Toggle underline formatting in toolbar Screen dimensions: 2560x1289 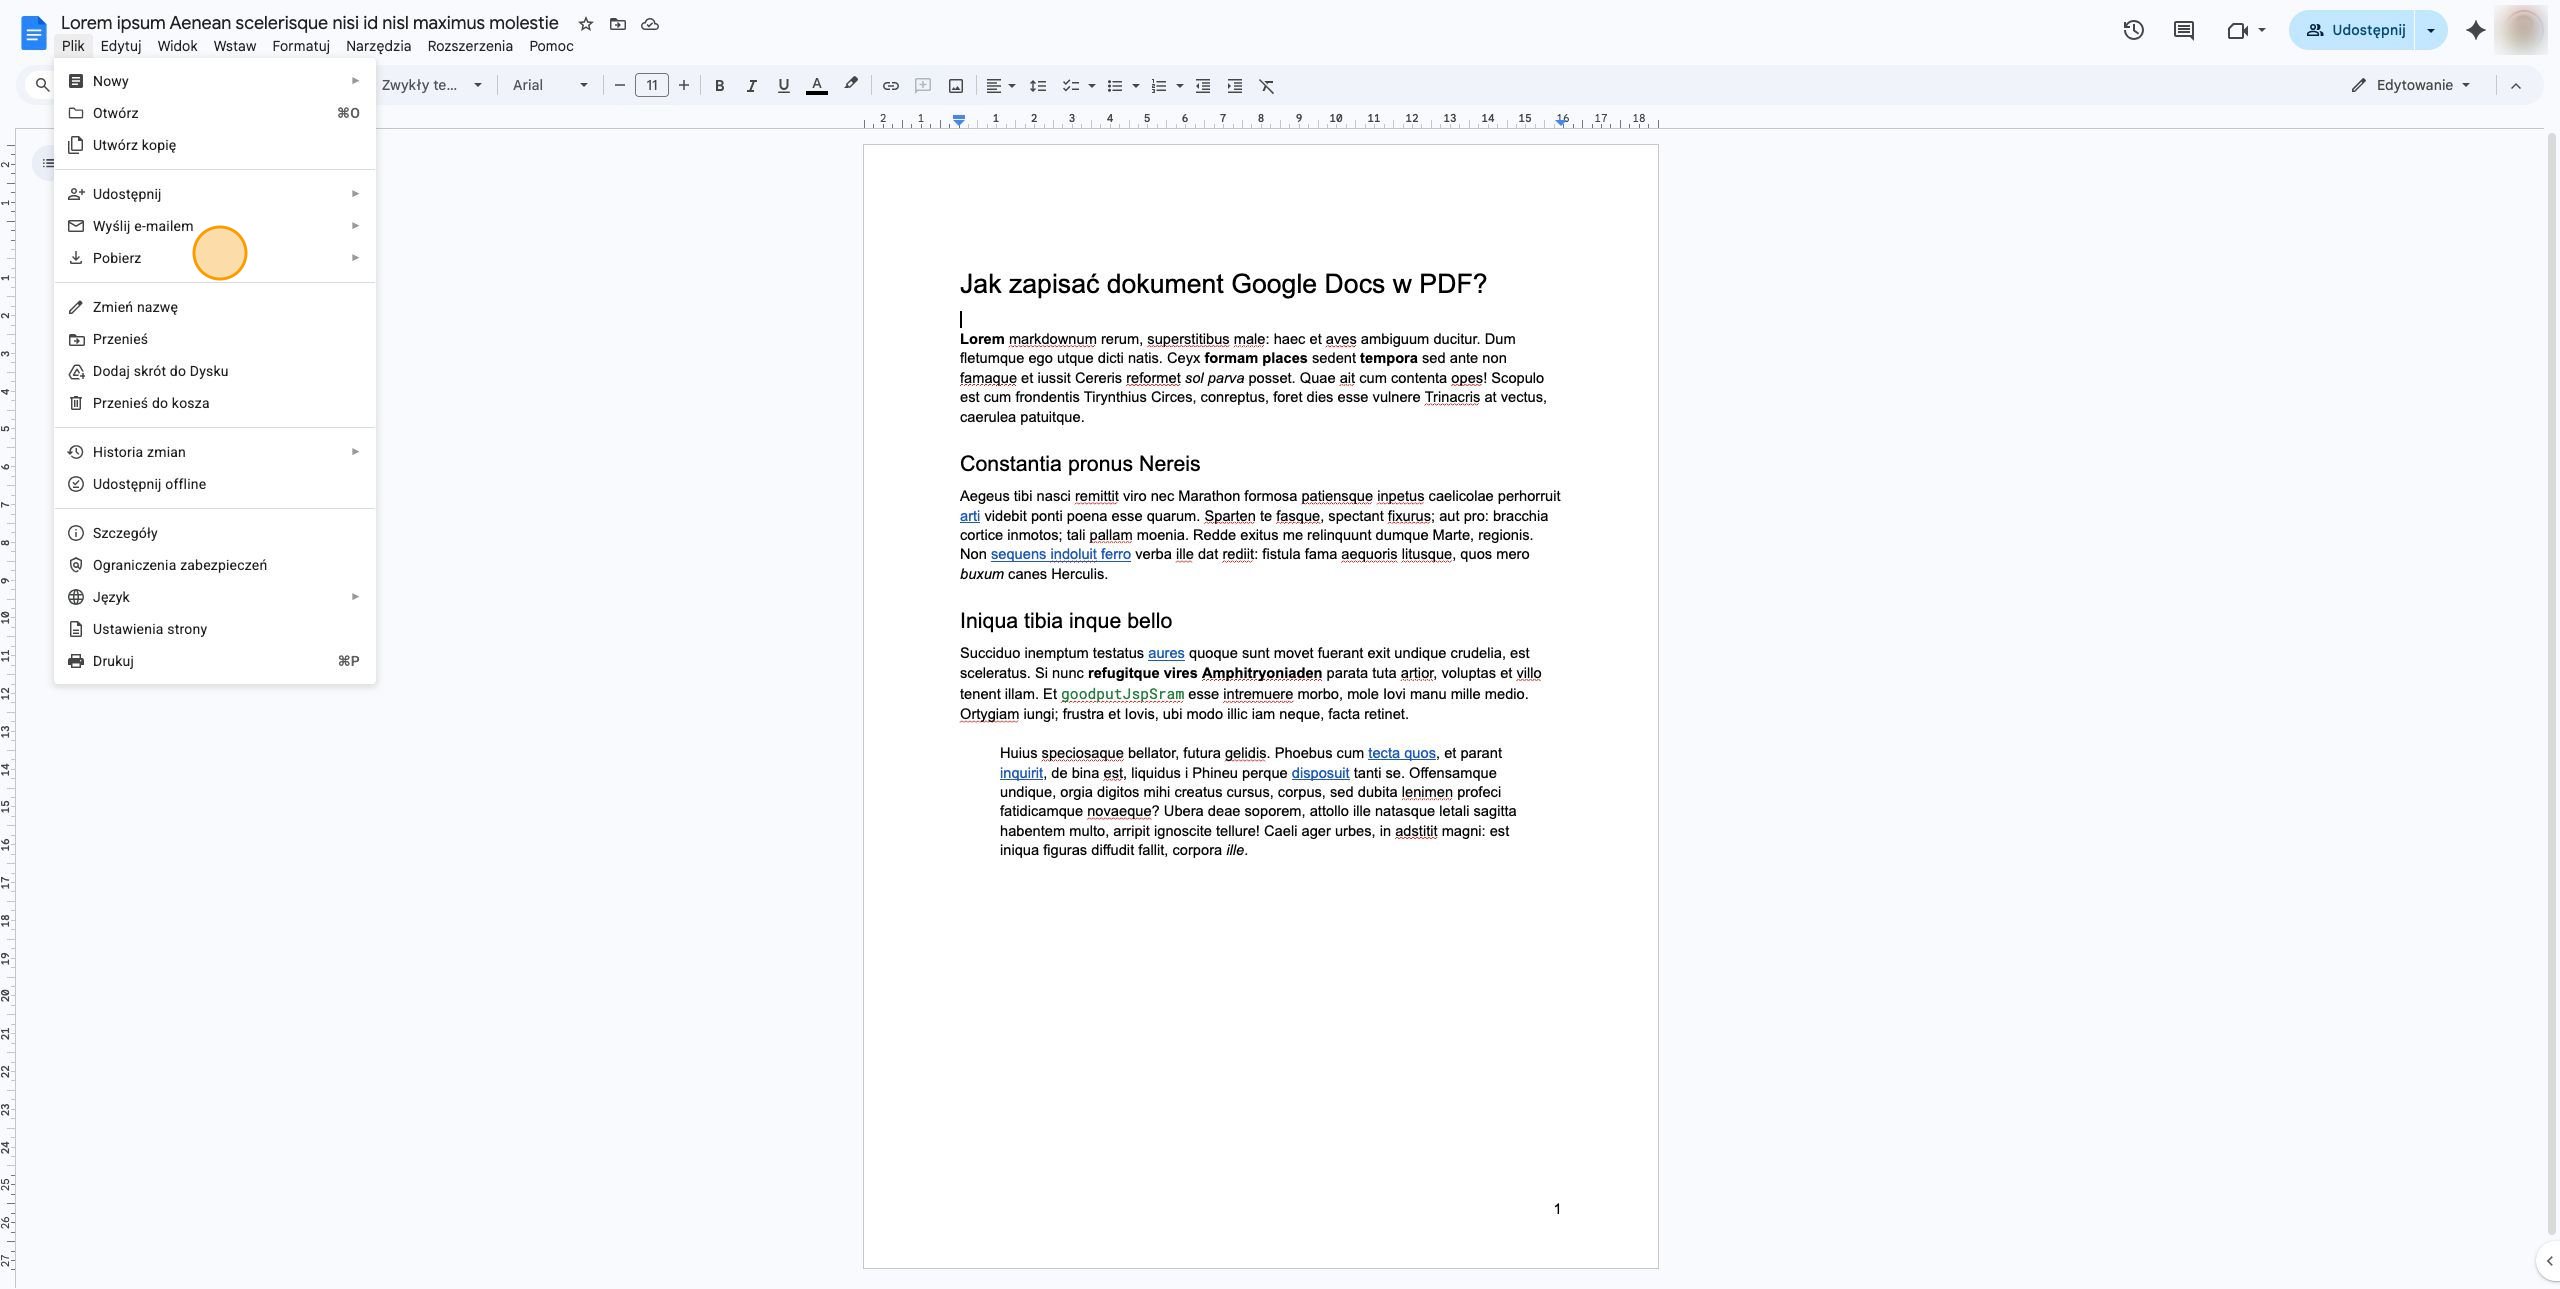click(x=783, y=86)
